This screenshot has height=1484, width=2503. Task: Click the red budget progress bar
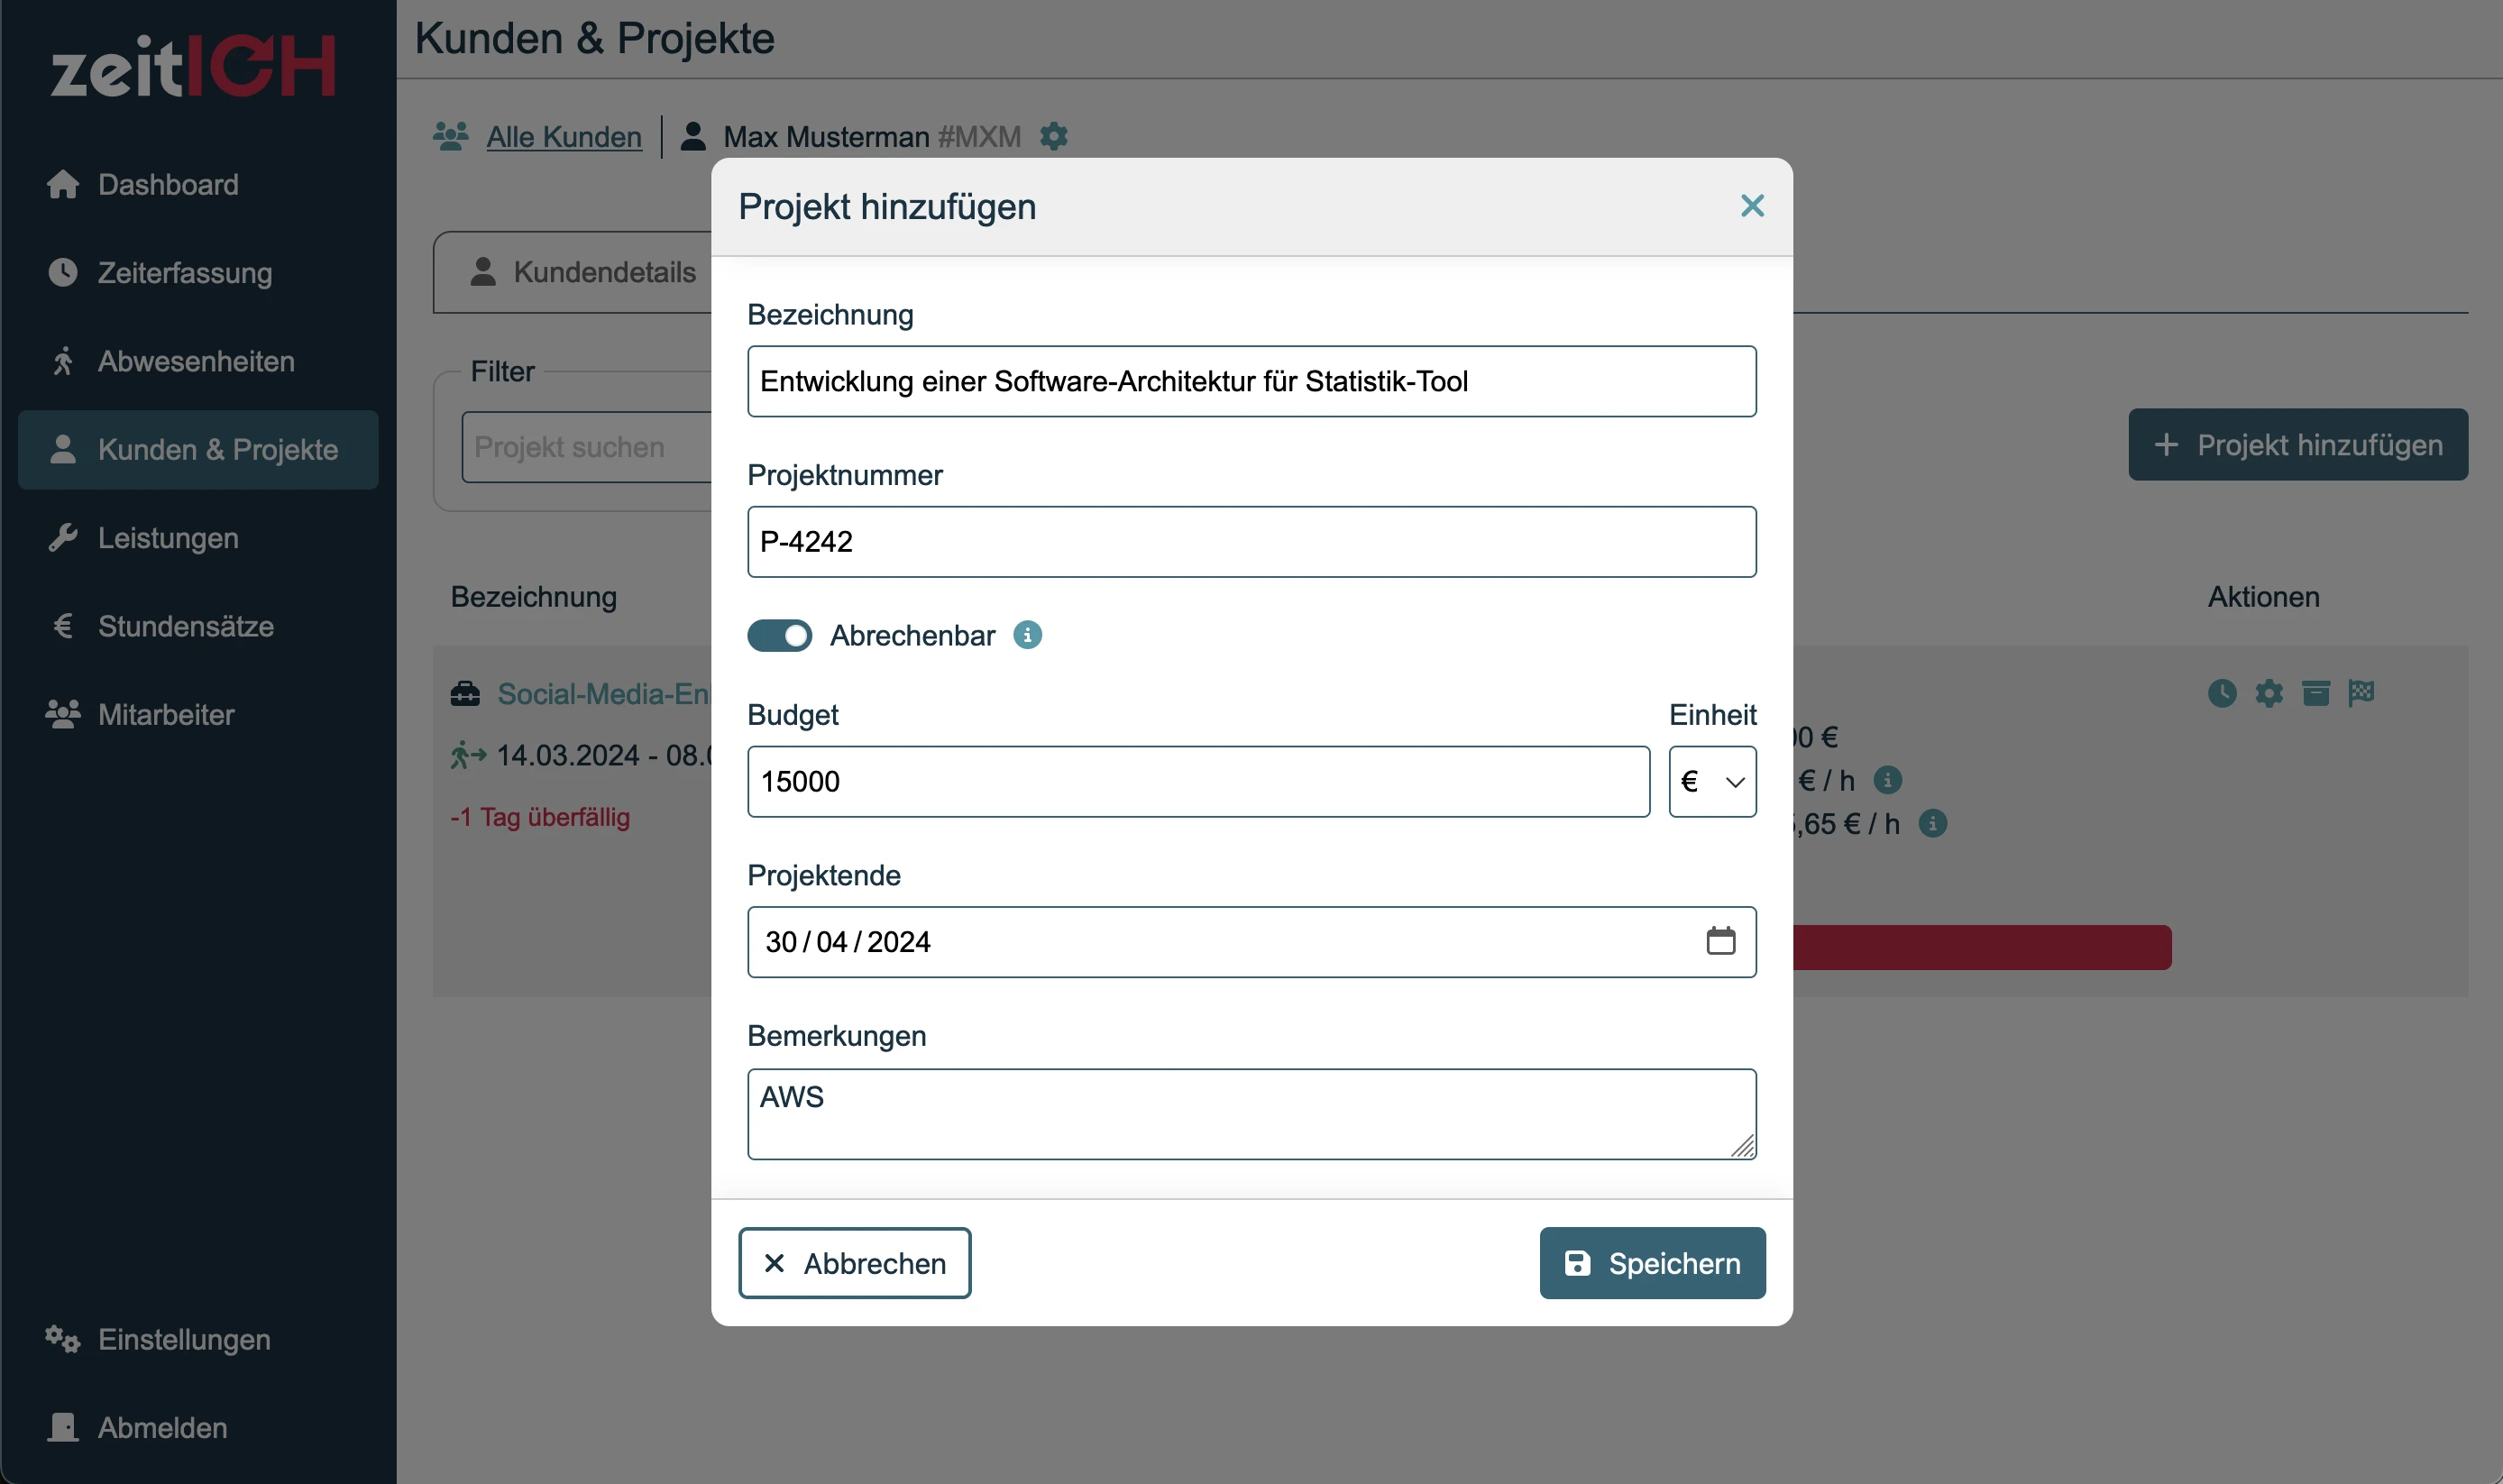pos(1981,947)
